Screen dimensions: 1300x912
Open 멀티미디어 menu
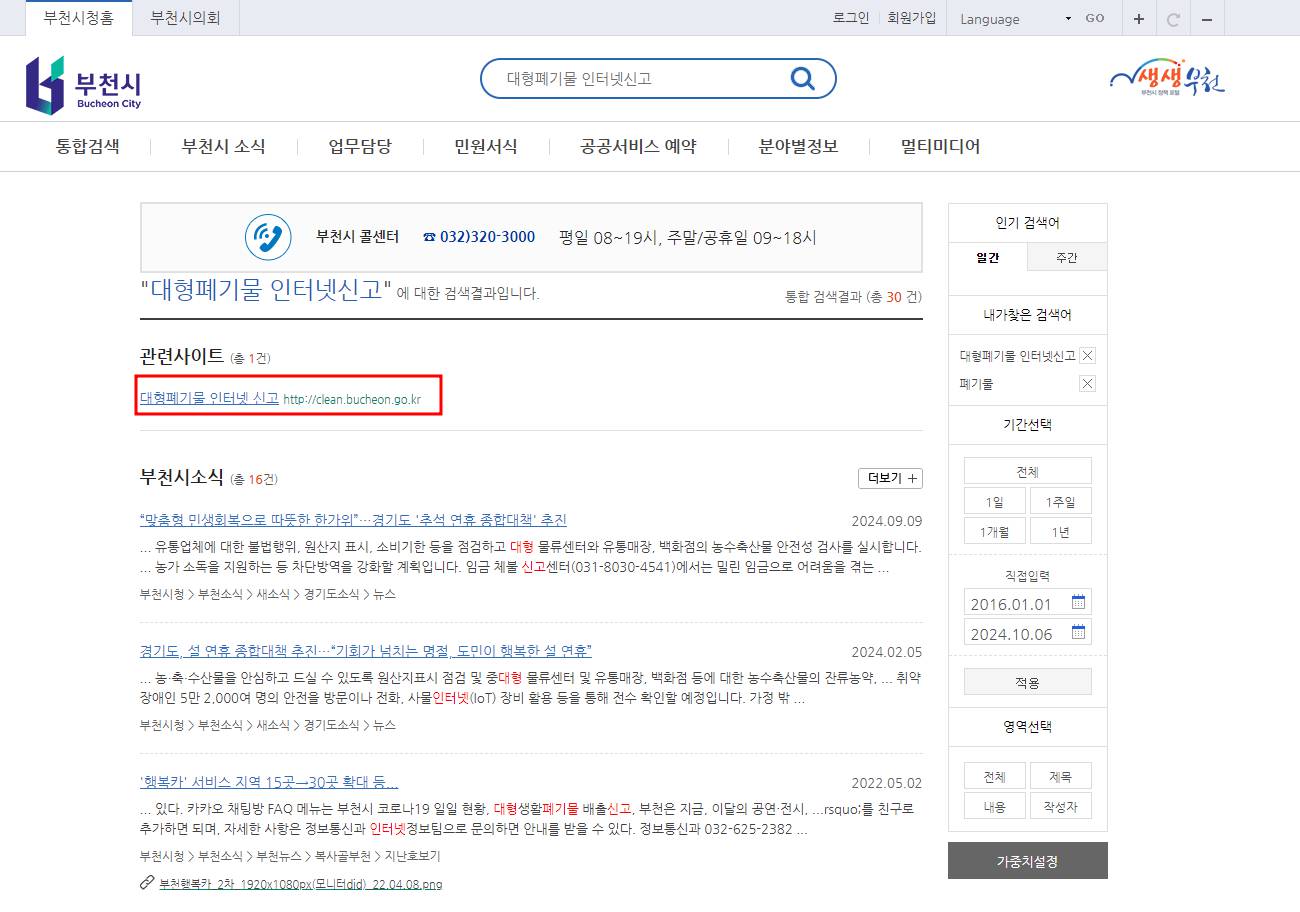click(940, 146)
